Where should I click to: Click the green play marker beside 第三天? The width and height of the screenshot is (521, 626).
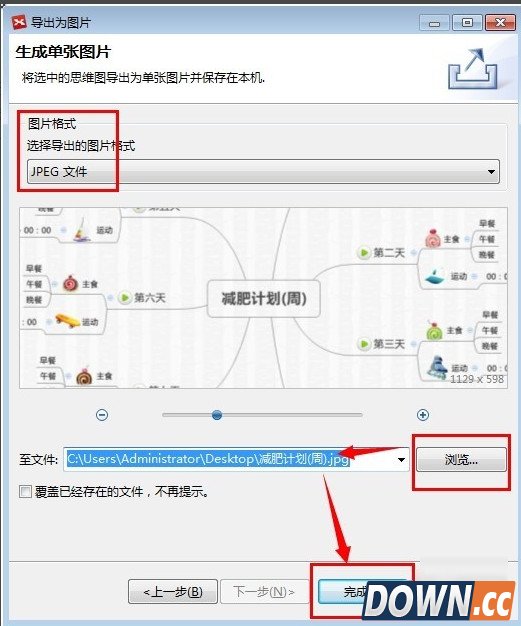pyautogui.click(x=364, y=344)
